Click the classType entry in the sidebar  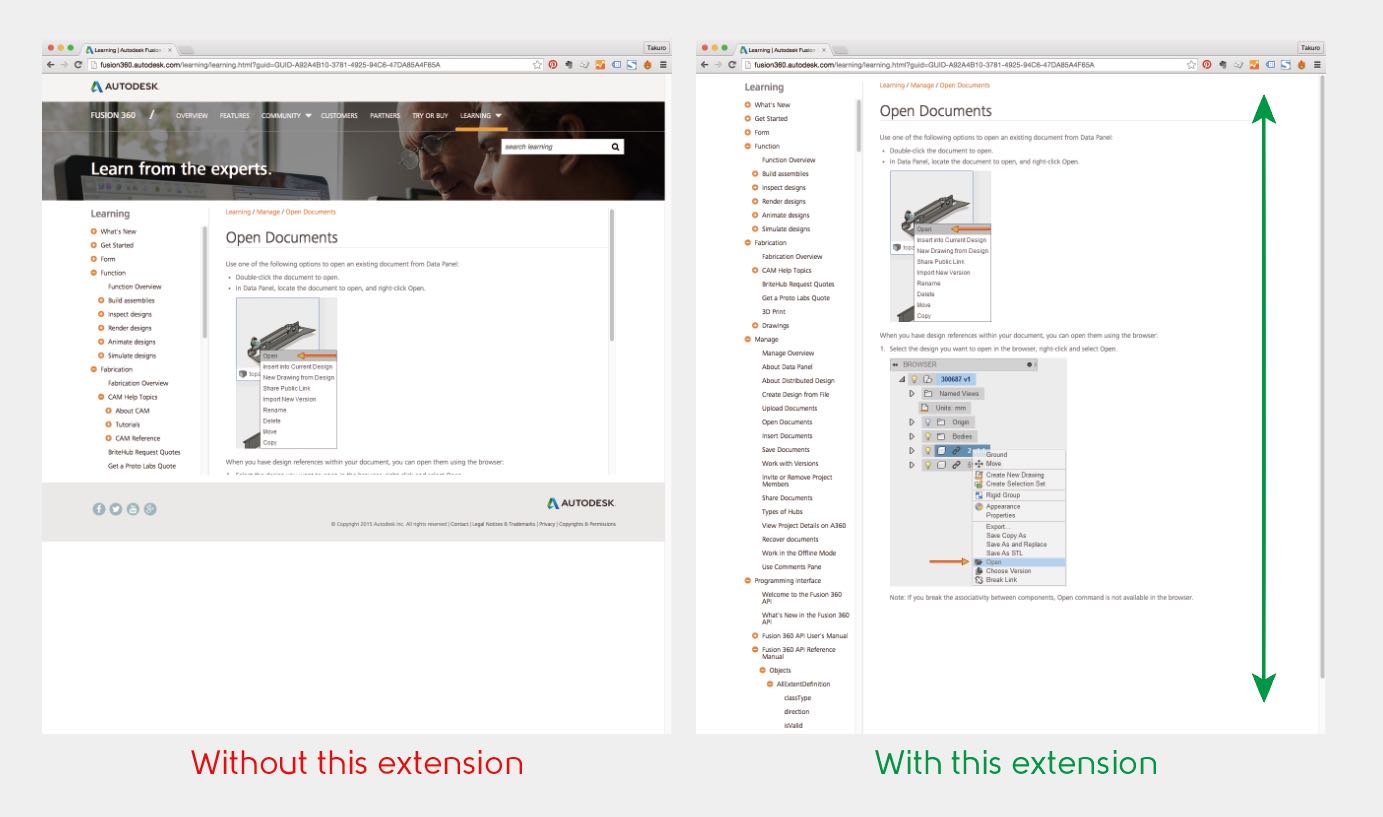[x=797, y=698]
